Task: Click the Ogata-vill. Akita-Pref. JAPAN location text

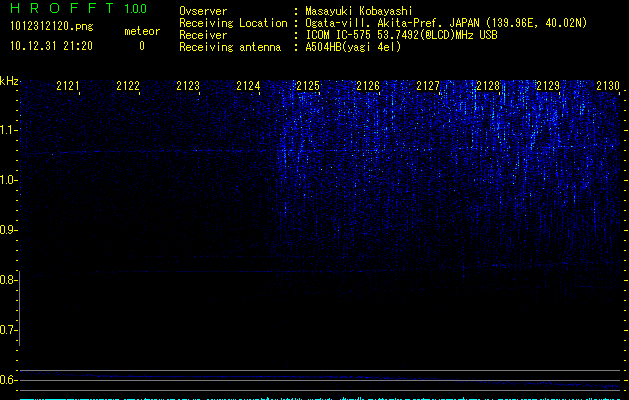Action: [446, 23]
